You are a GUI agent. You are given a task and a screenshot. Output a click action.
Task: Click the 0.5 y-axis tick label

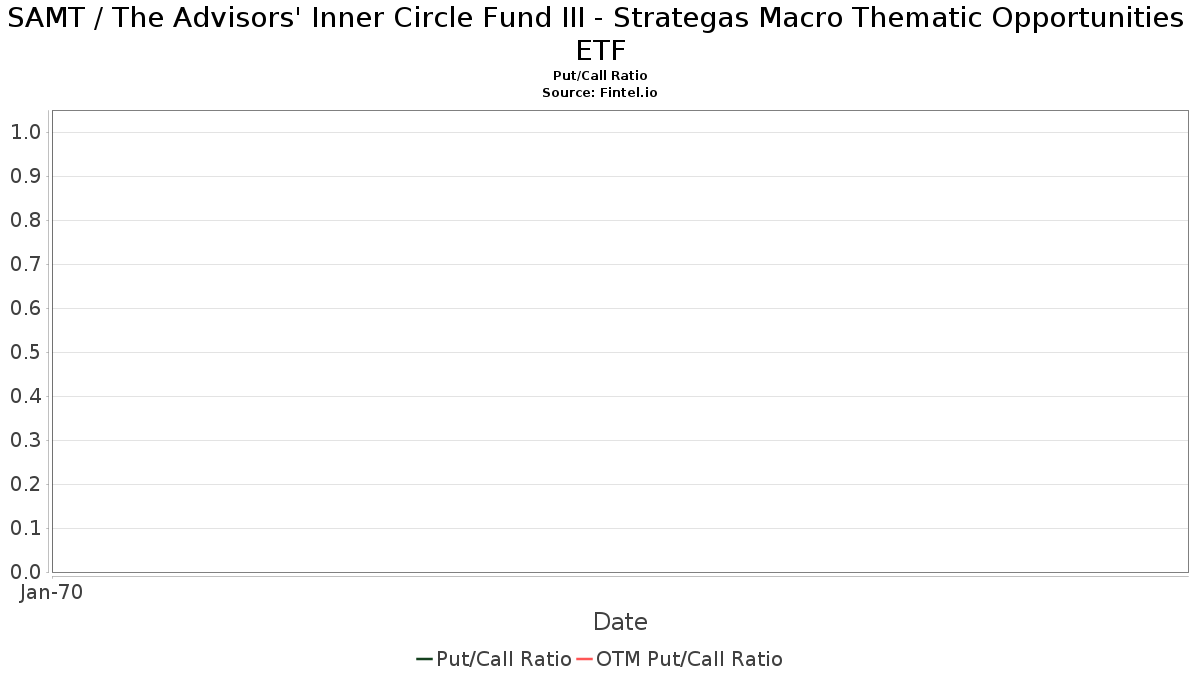click(x=26, y=352)
